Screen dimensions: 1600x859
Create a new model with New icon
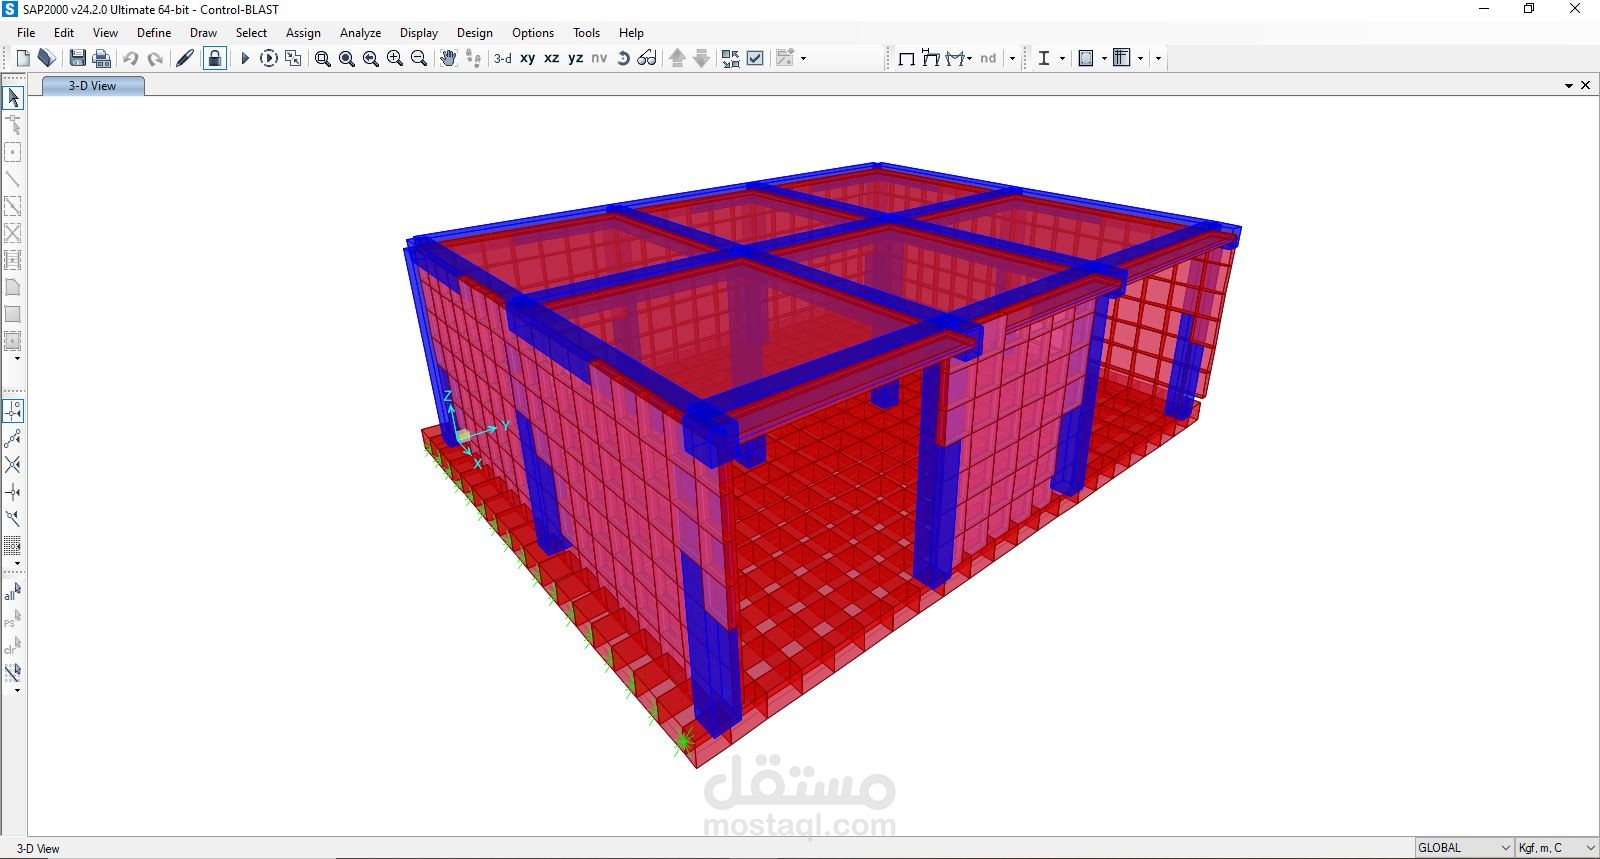(23, 58)
